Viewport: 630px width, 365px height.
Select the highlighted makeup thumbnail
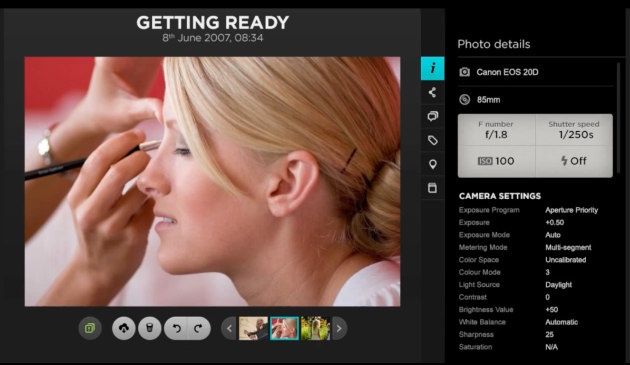coord(284,328)
